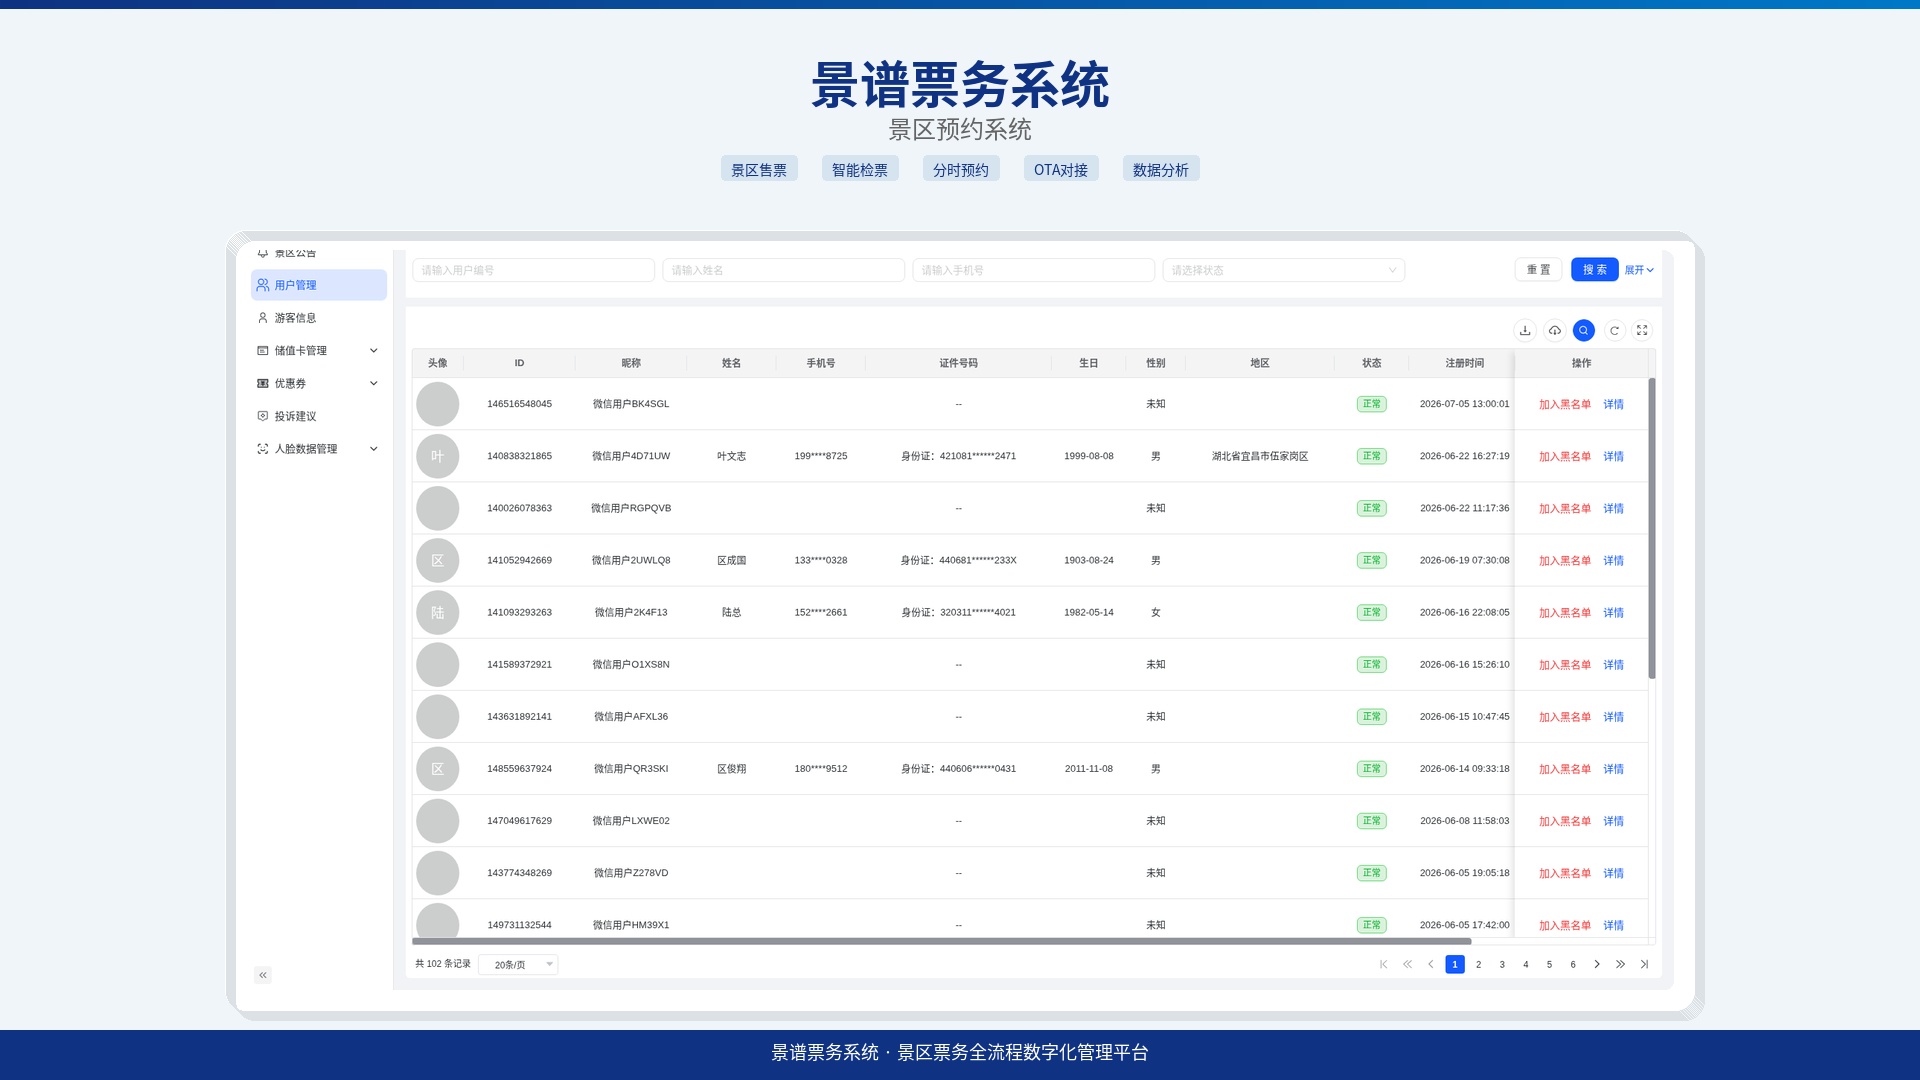The image size is (1920, 1080).
Task: Blacklist user 微信用户Z278VD via 加入黑名单
Action: click(x=1565, y=874)
